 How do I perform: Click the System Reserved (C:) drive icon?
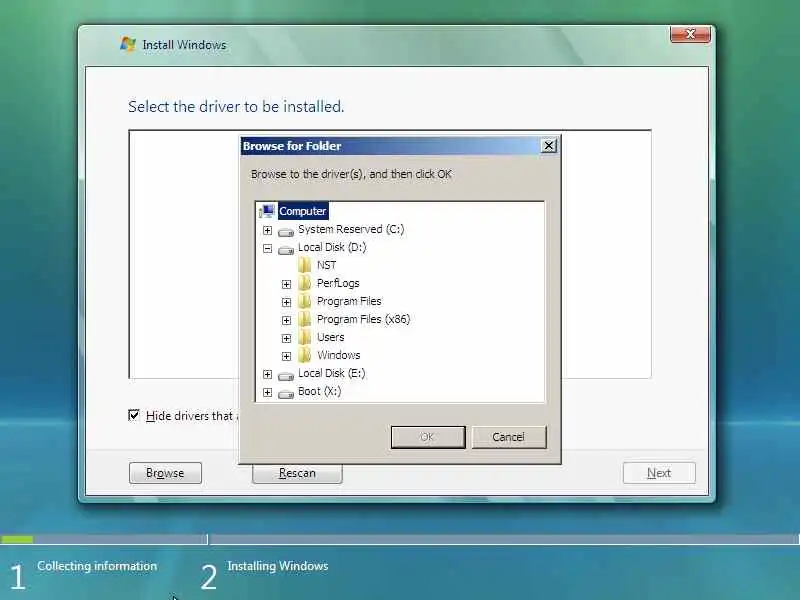click(286, 232)
